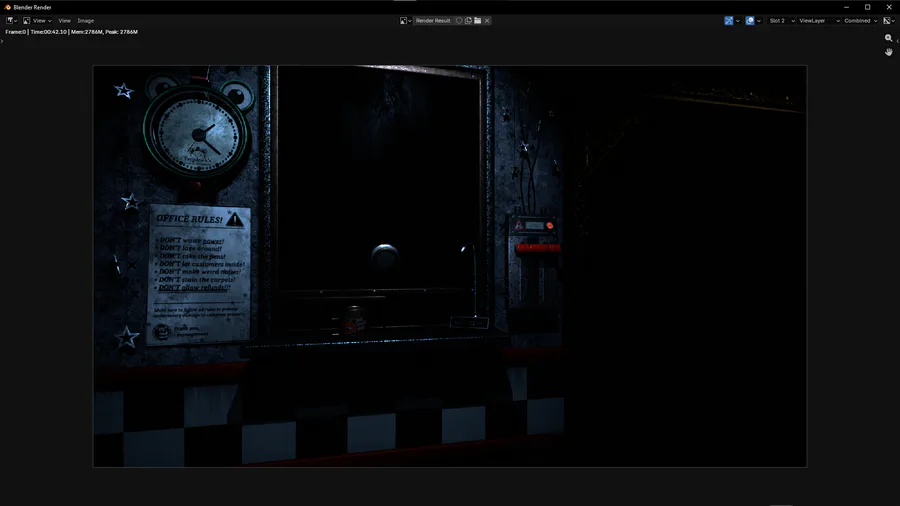Open the ViewLayer dropdown
The image size is (900, 506).
pyautogui.click(x=819, y=21)
